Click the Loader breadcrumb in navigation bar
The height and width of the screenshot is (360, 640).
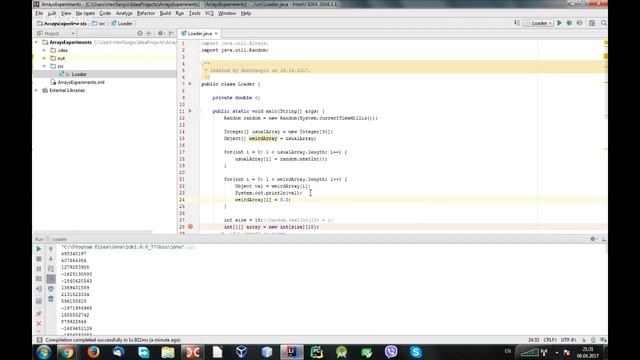pyautogui.click(x=122, y=23)
